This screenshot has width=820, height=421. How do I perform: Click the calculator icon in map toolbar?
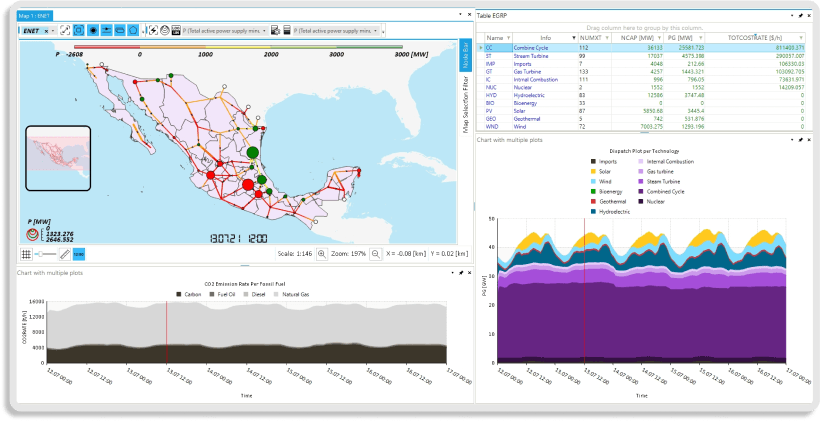pos(288,31)
